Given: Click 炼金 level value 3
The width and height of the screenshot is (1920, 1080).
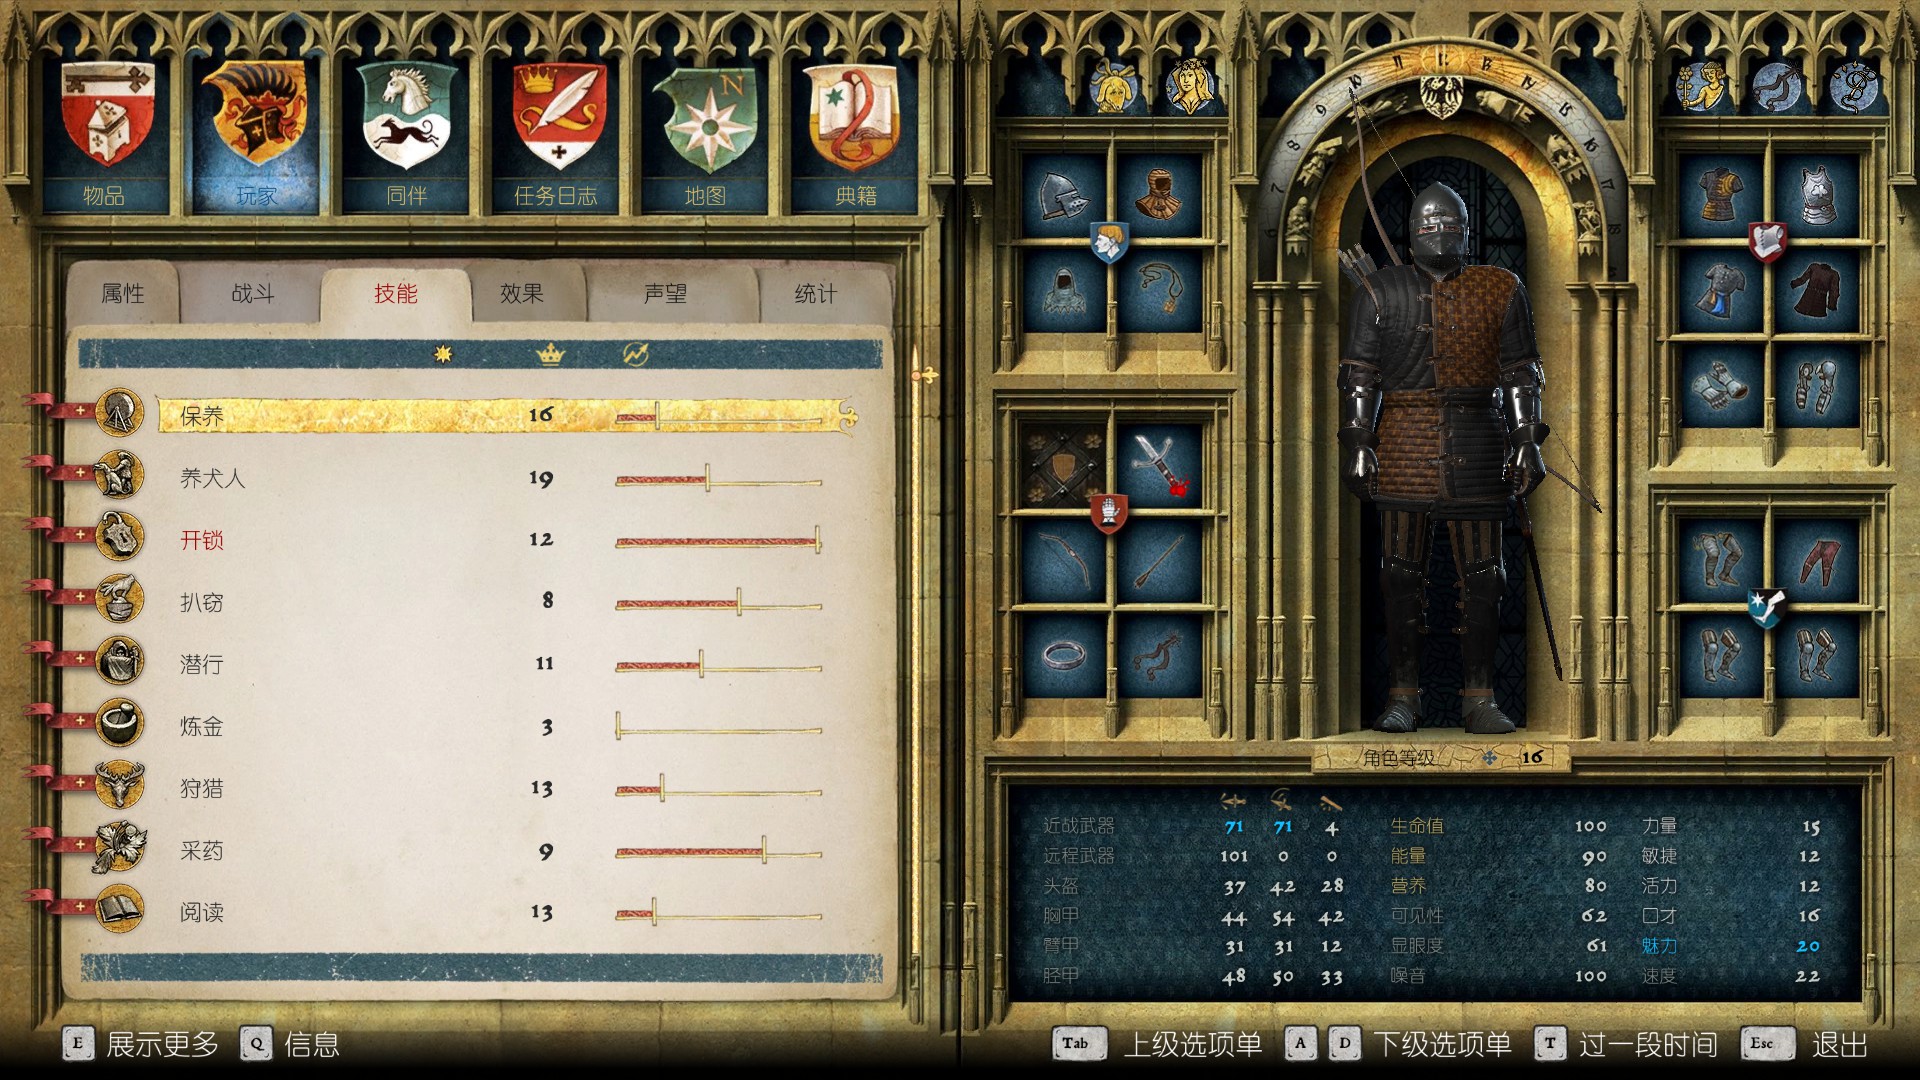Looking at the screenshot, I should pos(547,727).
